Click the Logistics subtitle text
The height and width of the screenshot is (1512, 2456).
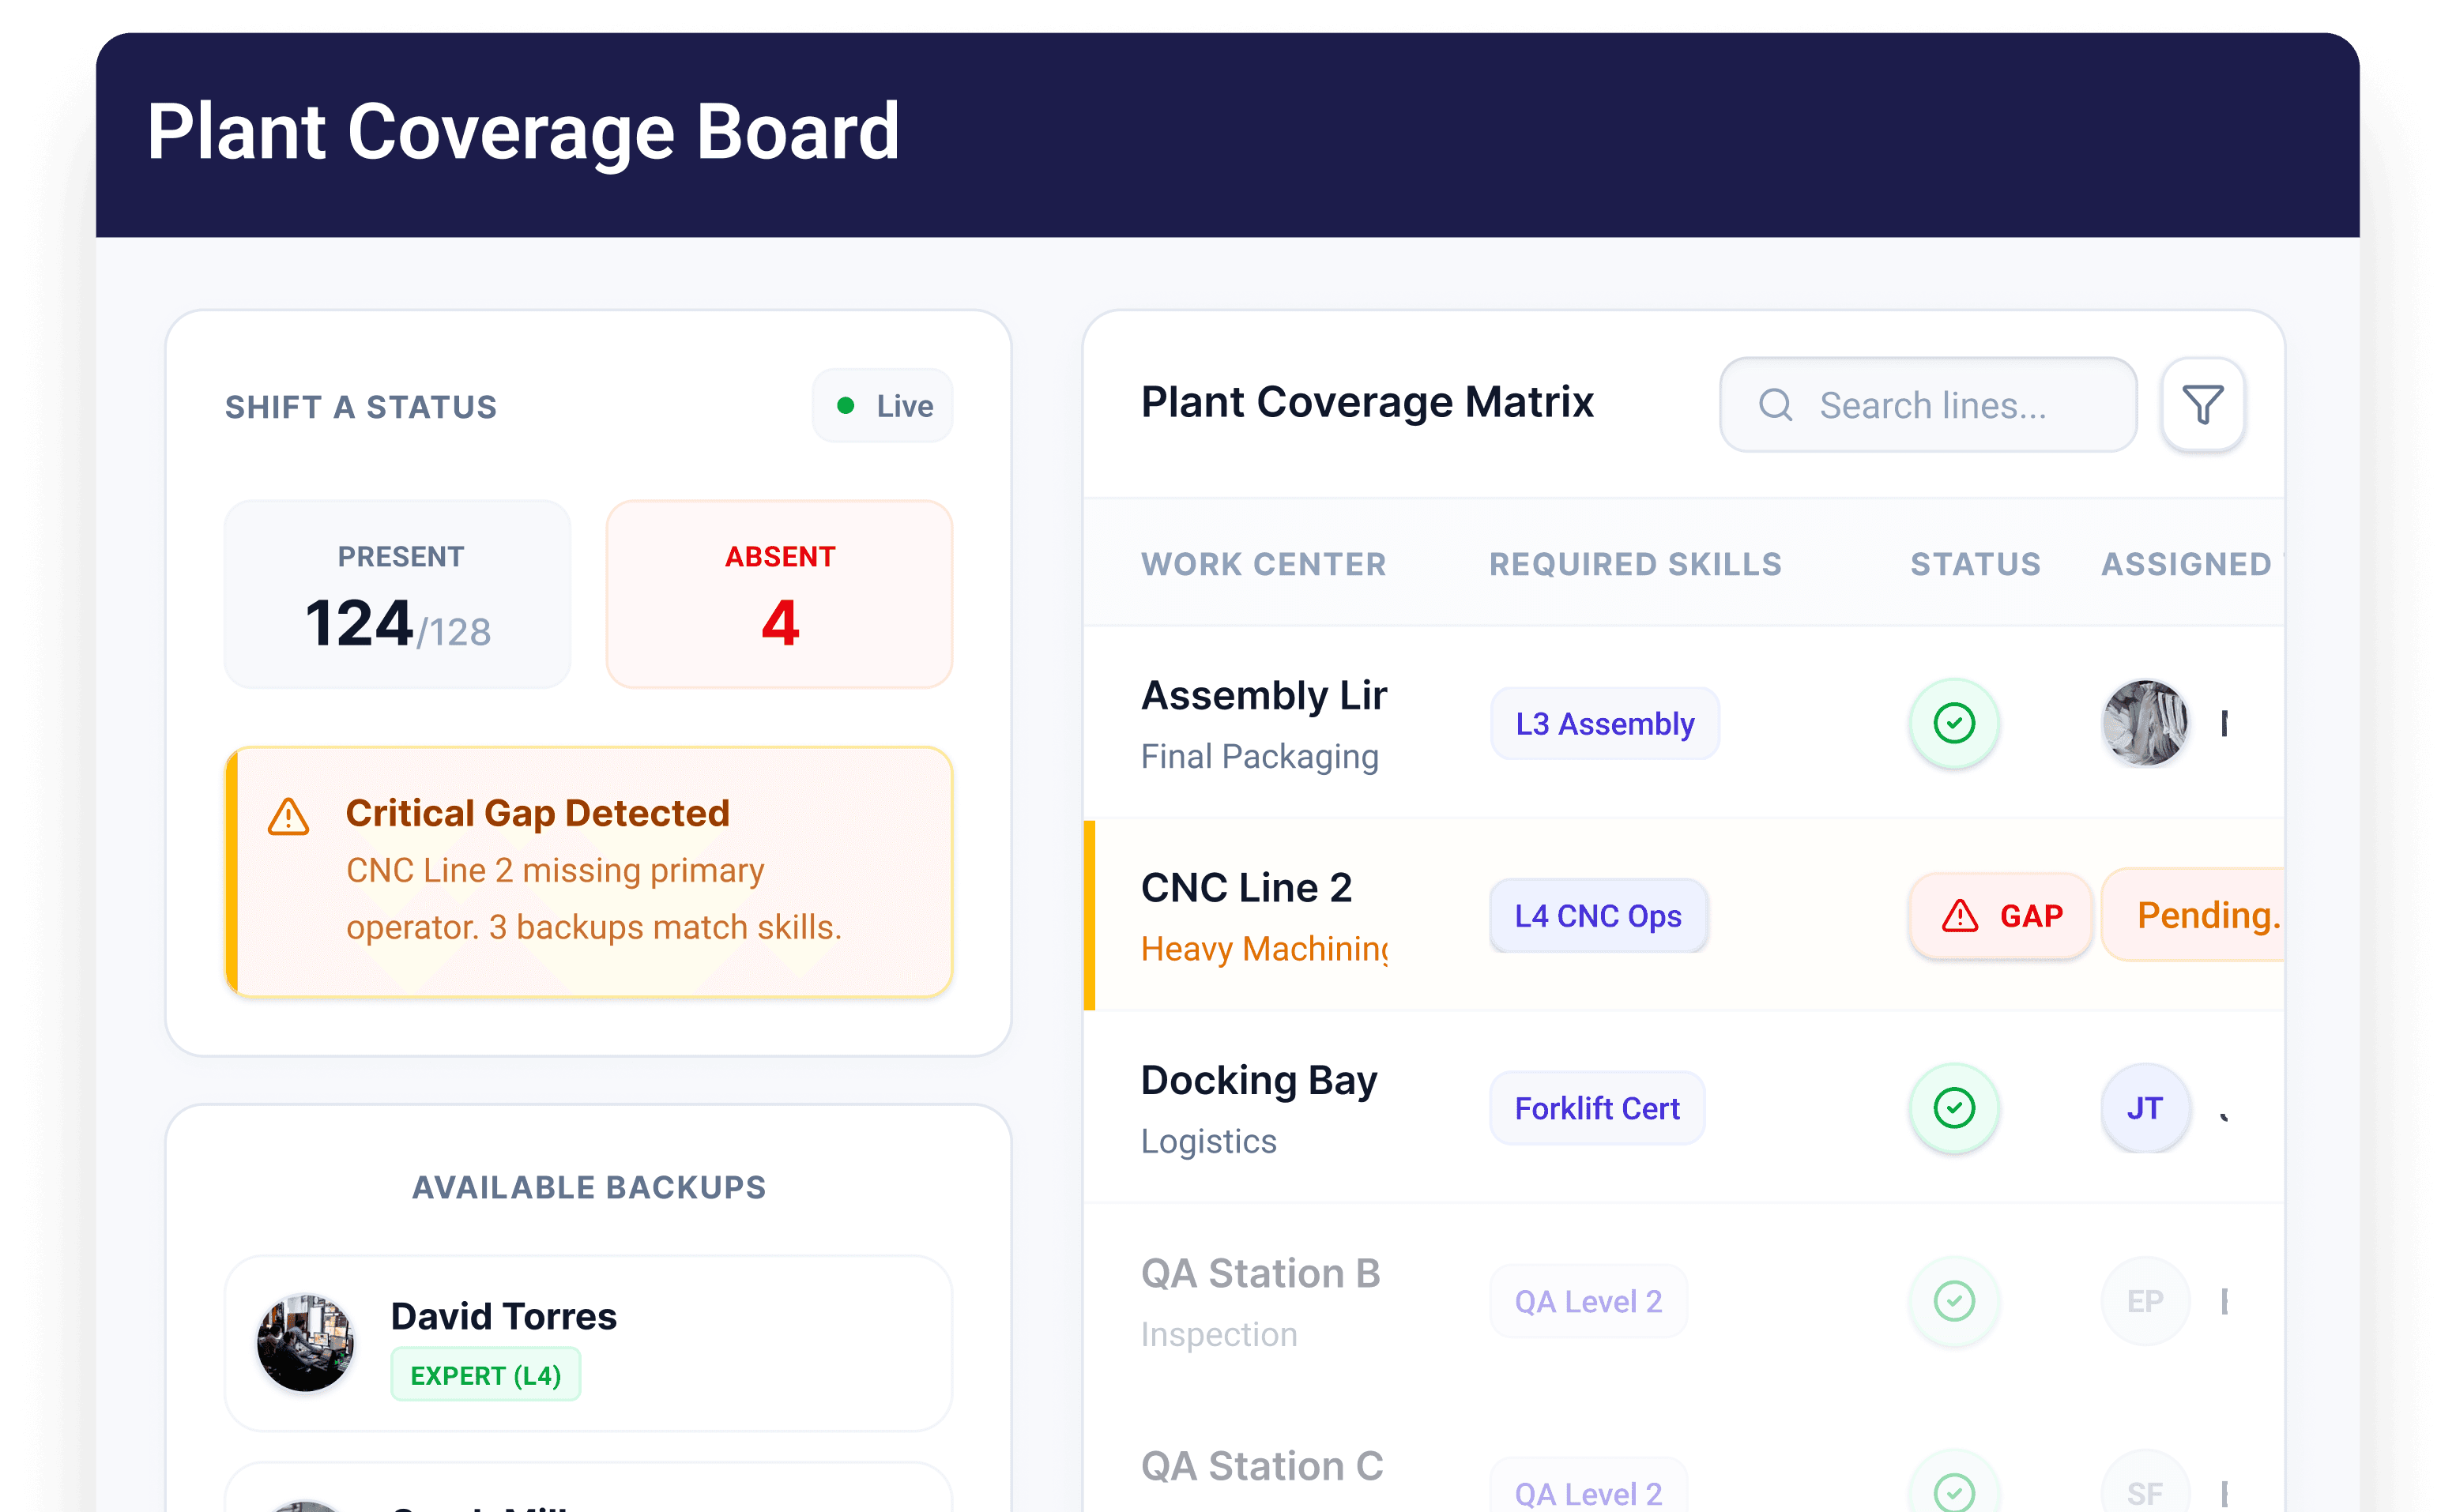1208,1141
